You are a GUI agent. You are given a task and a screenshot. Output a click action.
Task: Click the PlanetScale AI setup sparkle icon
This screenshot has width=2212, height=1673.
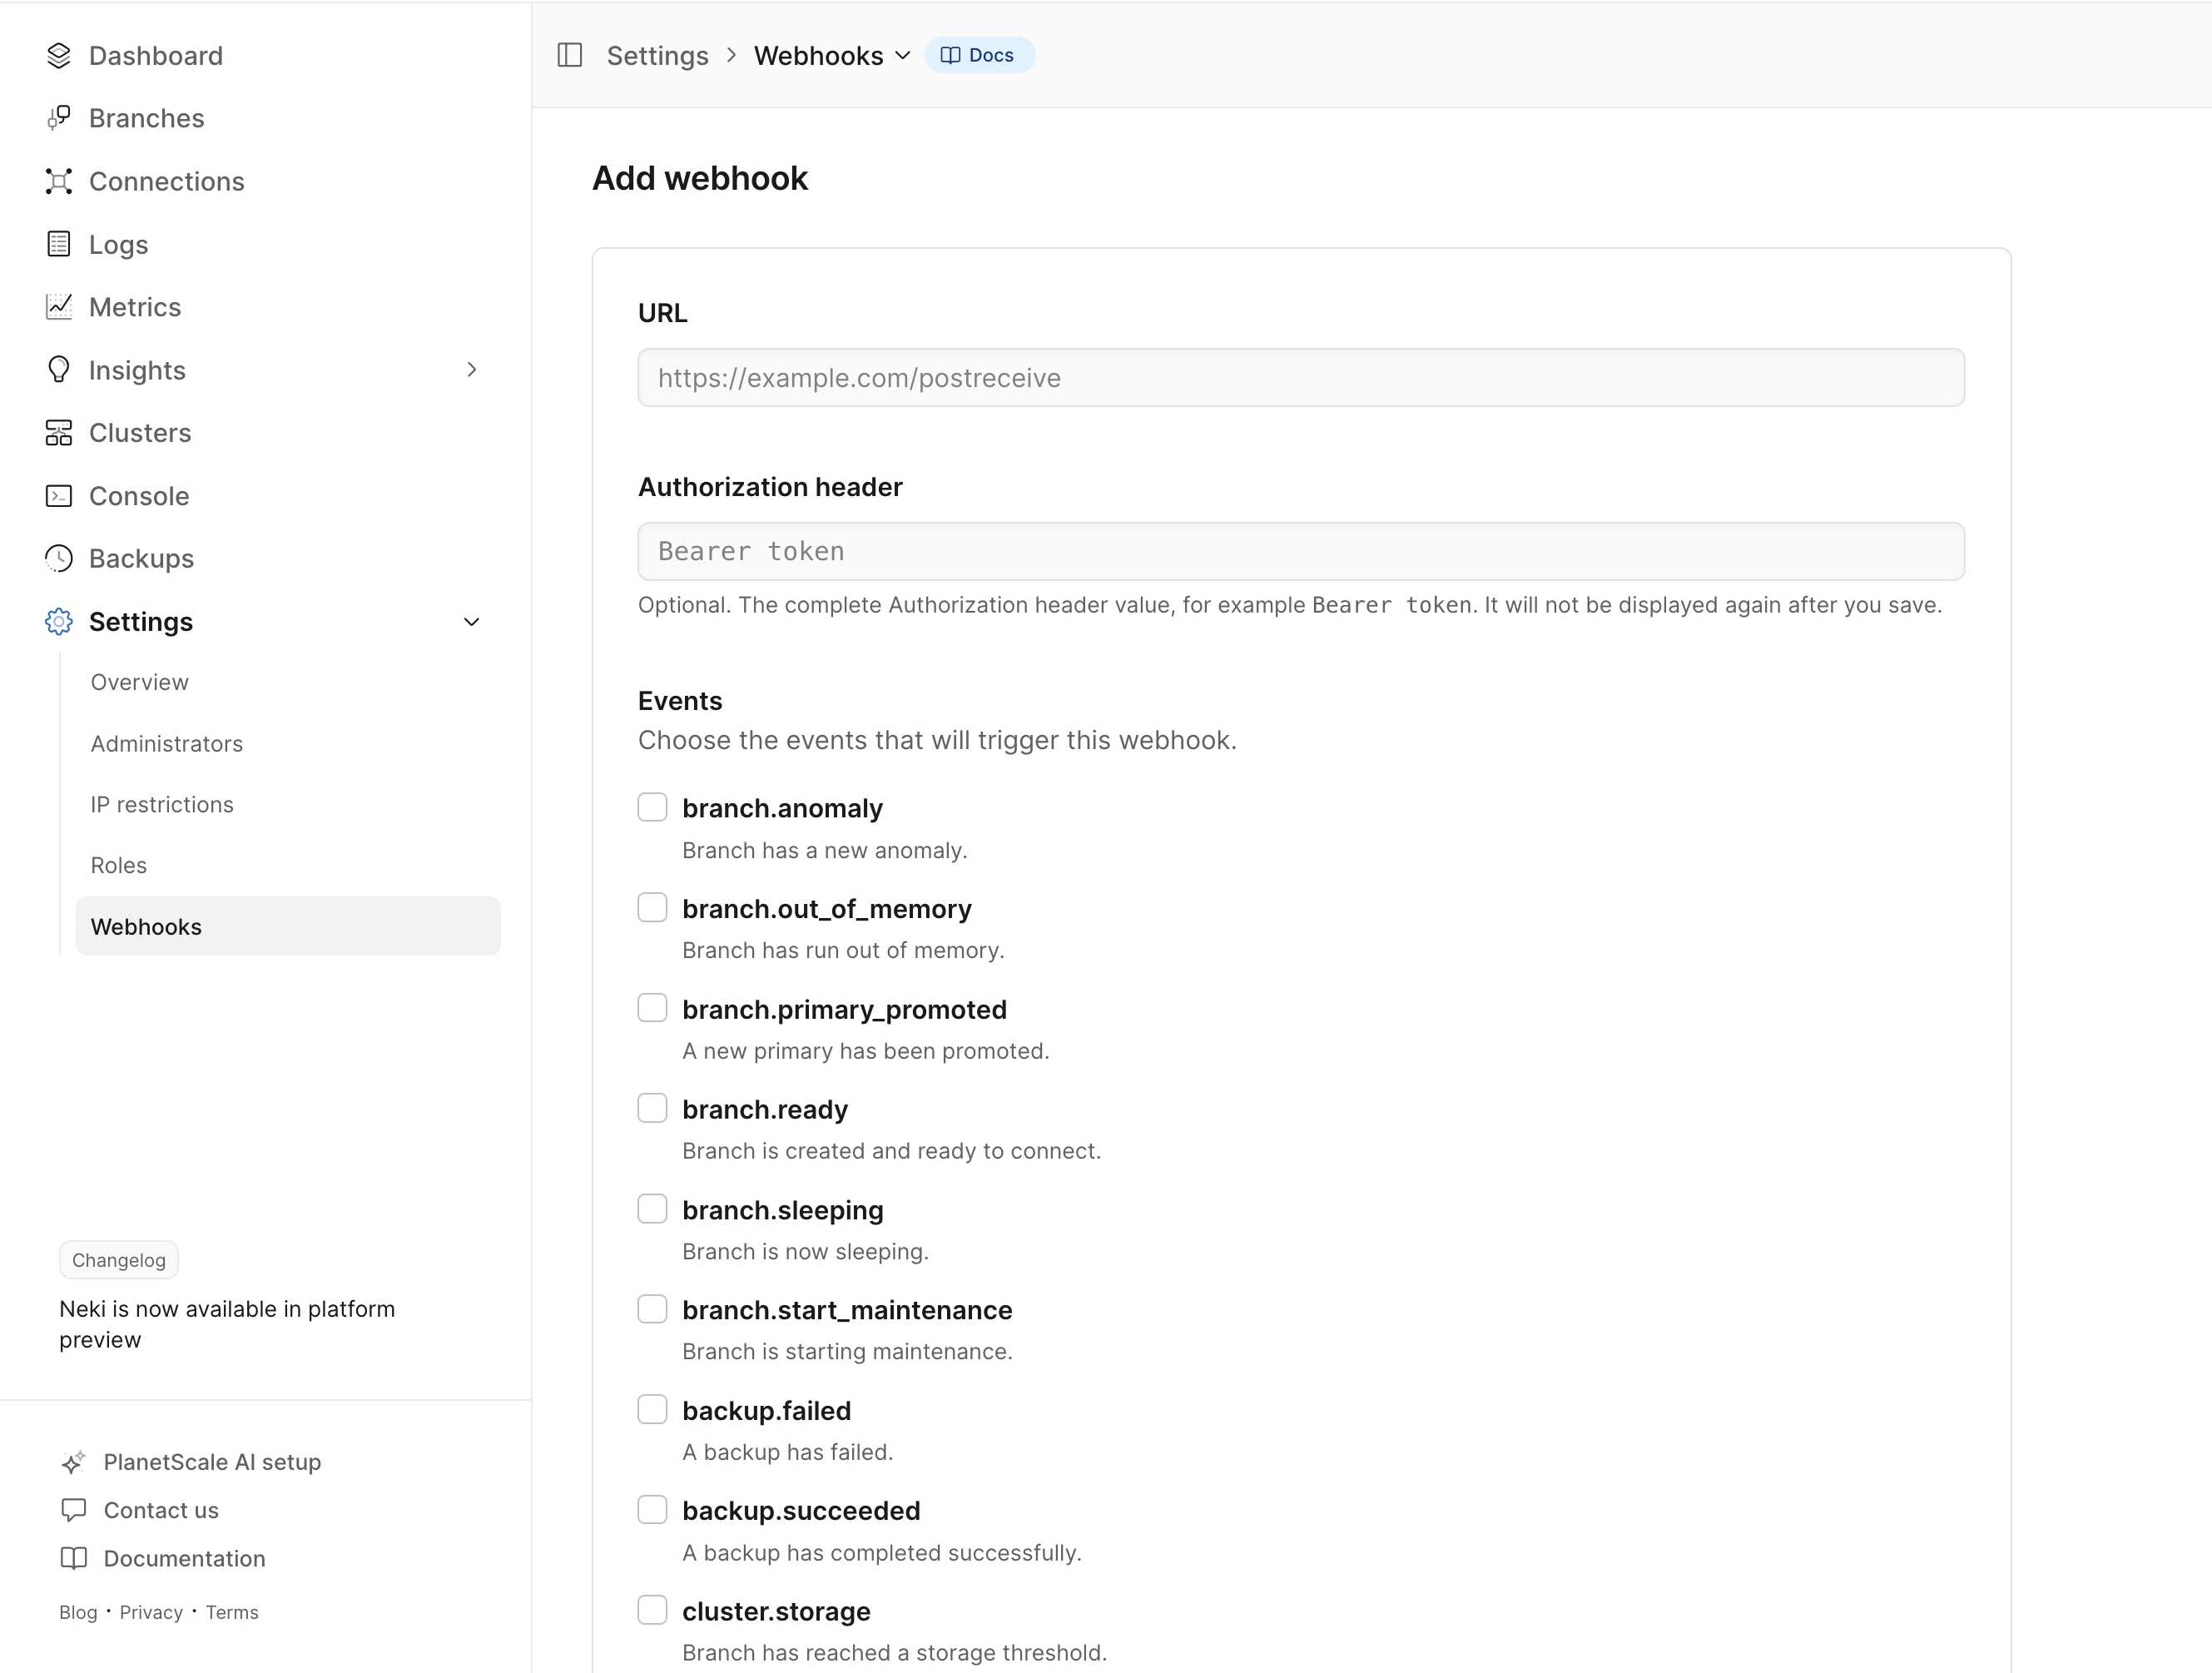pyautogui.click(x=74, y=1462)
